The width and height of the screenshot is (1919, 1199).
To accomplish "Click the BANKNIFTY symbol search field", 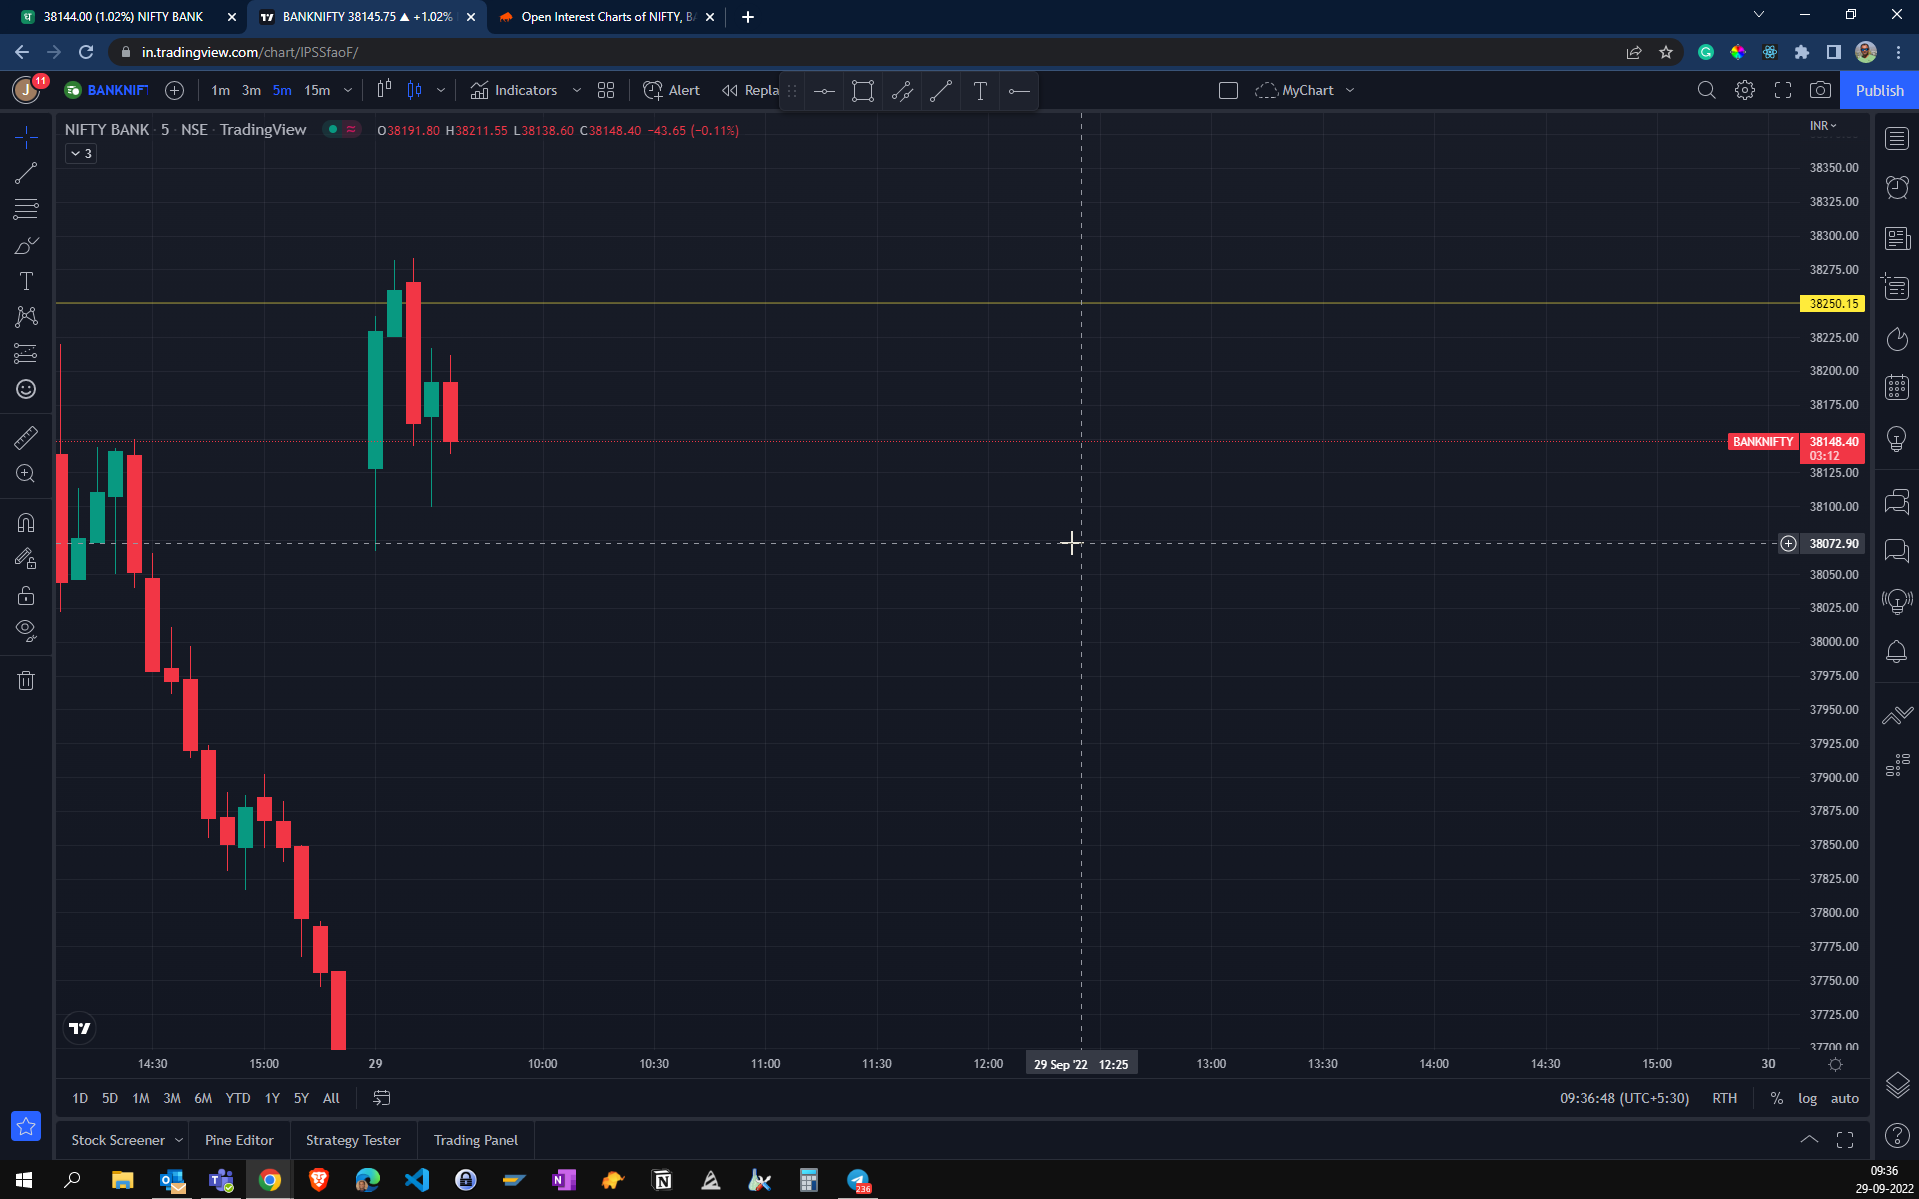I will pyautogui.click(x=107, y=90).
